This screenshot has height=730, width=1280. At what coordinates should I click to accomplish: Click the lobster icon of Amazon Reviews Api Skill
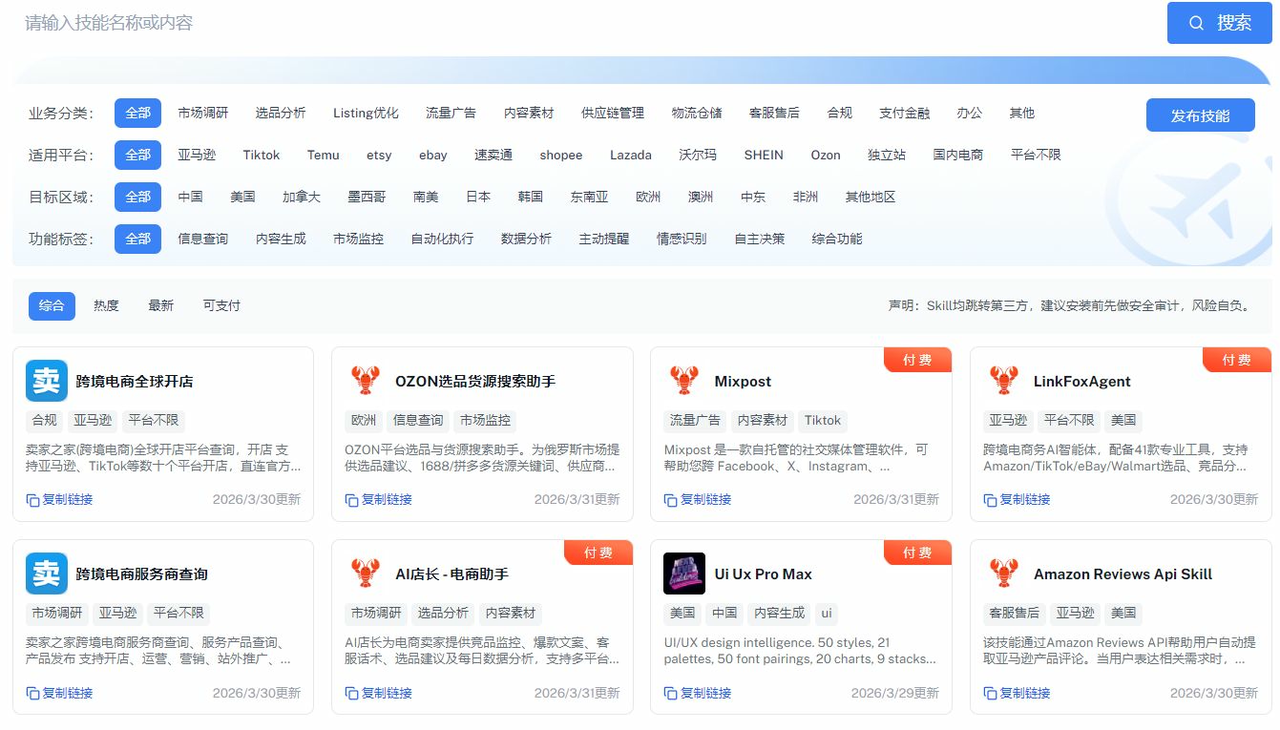pos(1003,574)
